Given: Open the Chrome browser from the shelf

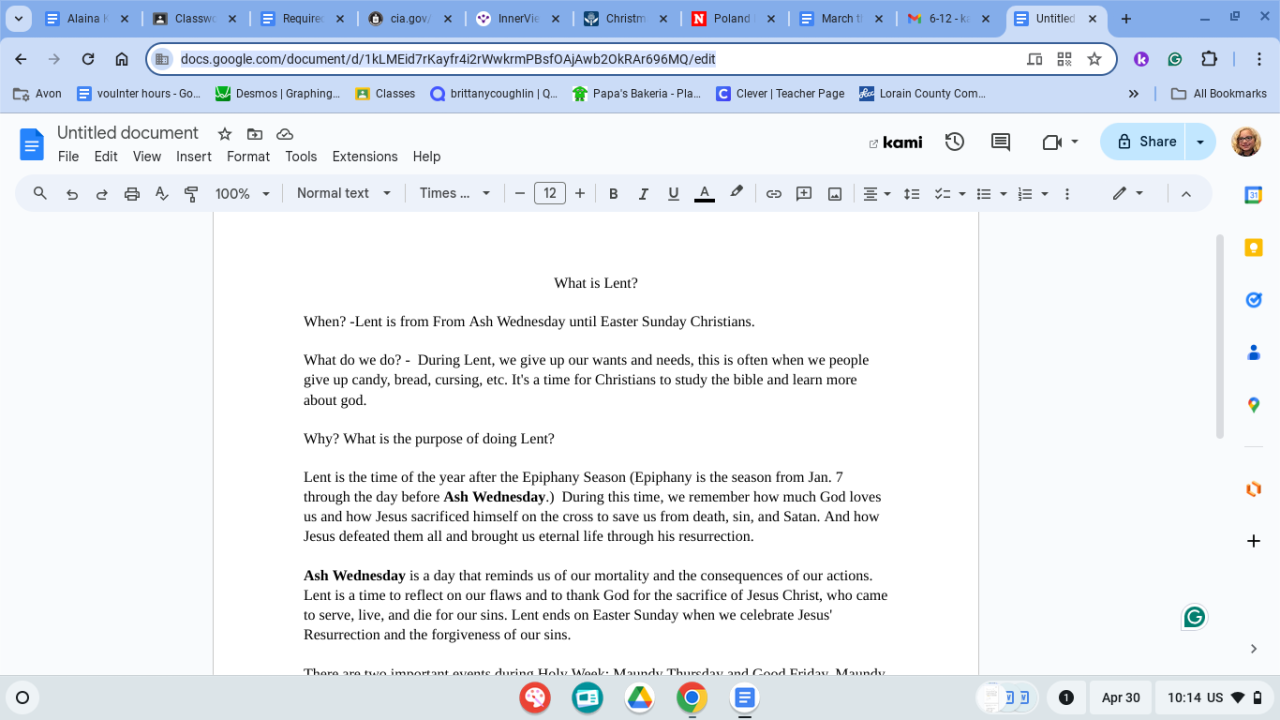Looking at the screenshot, I should point(692,698).
